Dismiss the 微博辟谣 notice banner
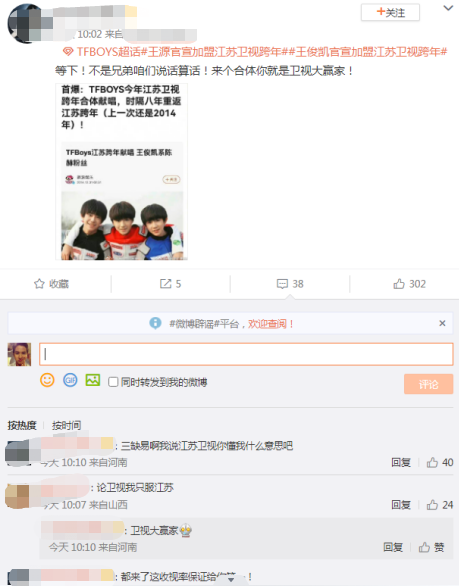Screen dimensions: 459x586 tap(442, 323)
